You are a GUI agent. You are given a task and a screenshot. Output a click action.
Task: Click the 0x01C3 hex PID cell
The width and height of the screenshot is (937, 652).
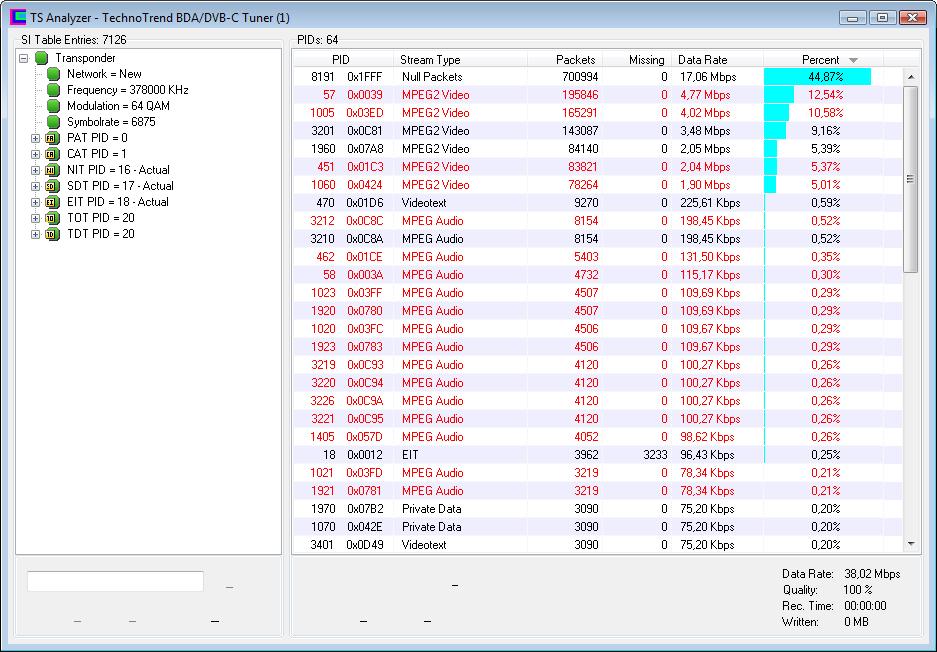365,167
